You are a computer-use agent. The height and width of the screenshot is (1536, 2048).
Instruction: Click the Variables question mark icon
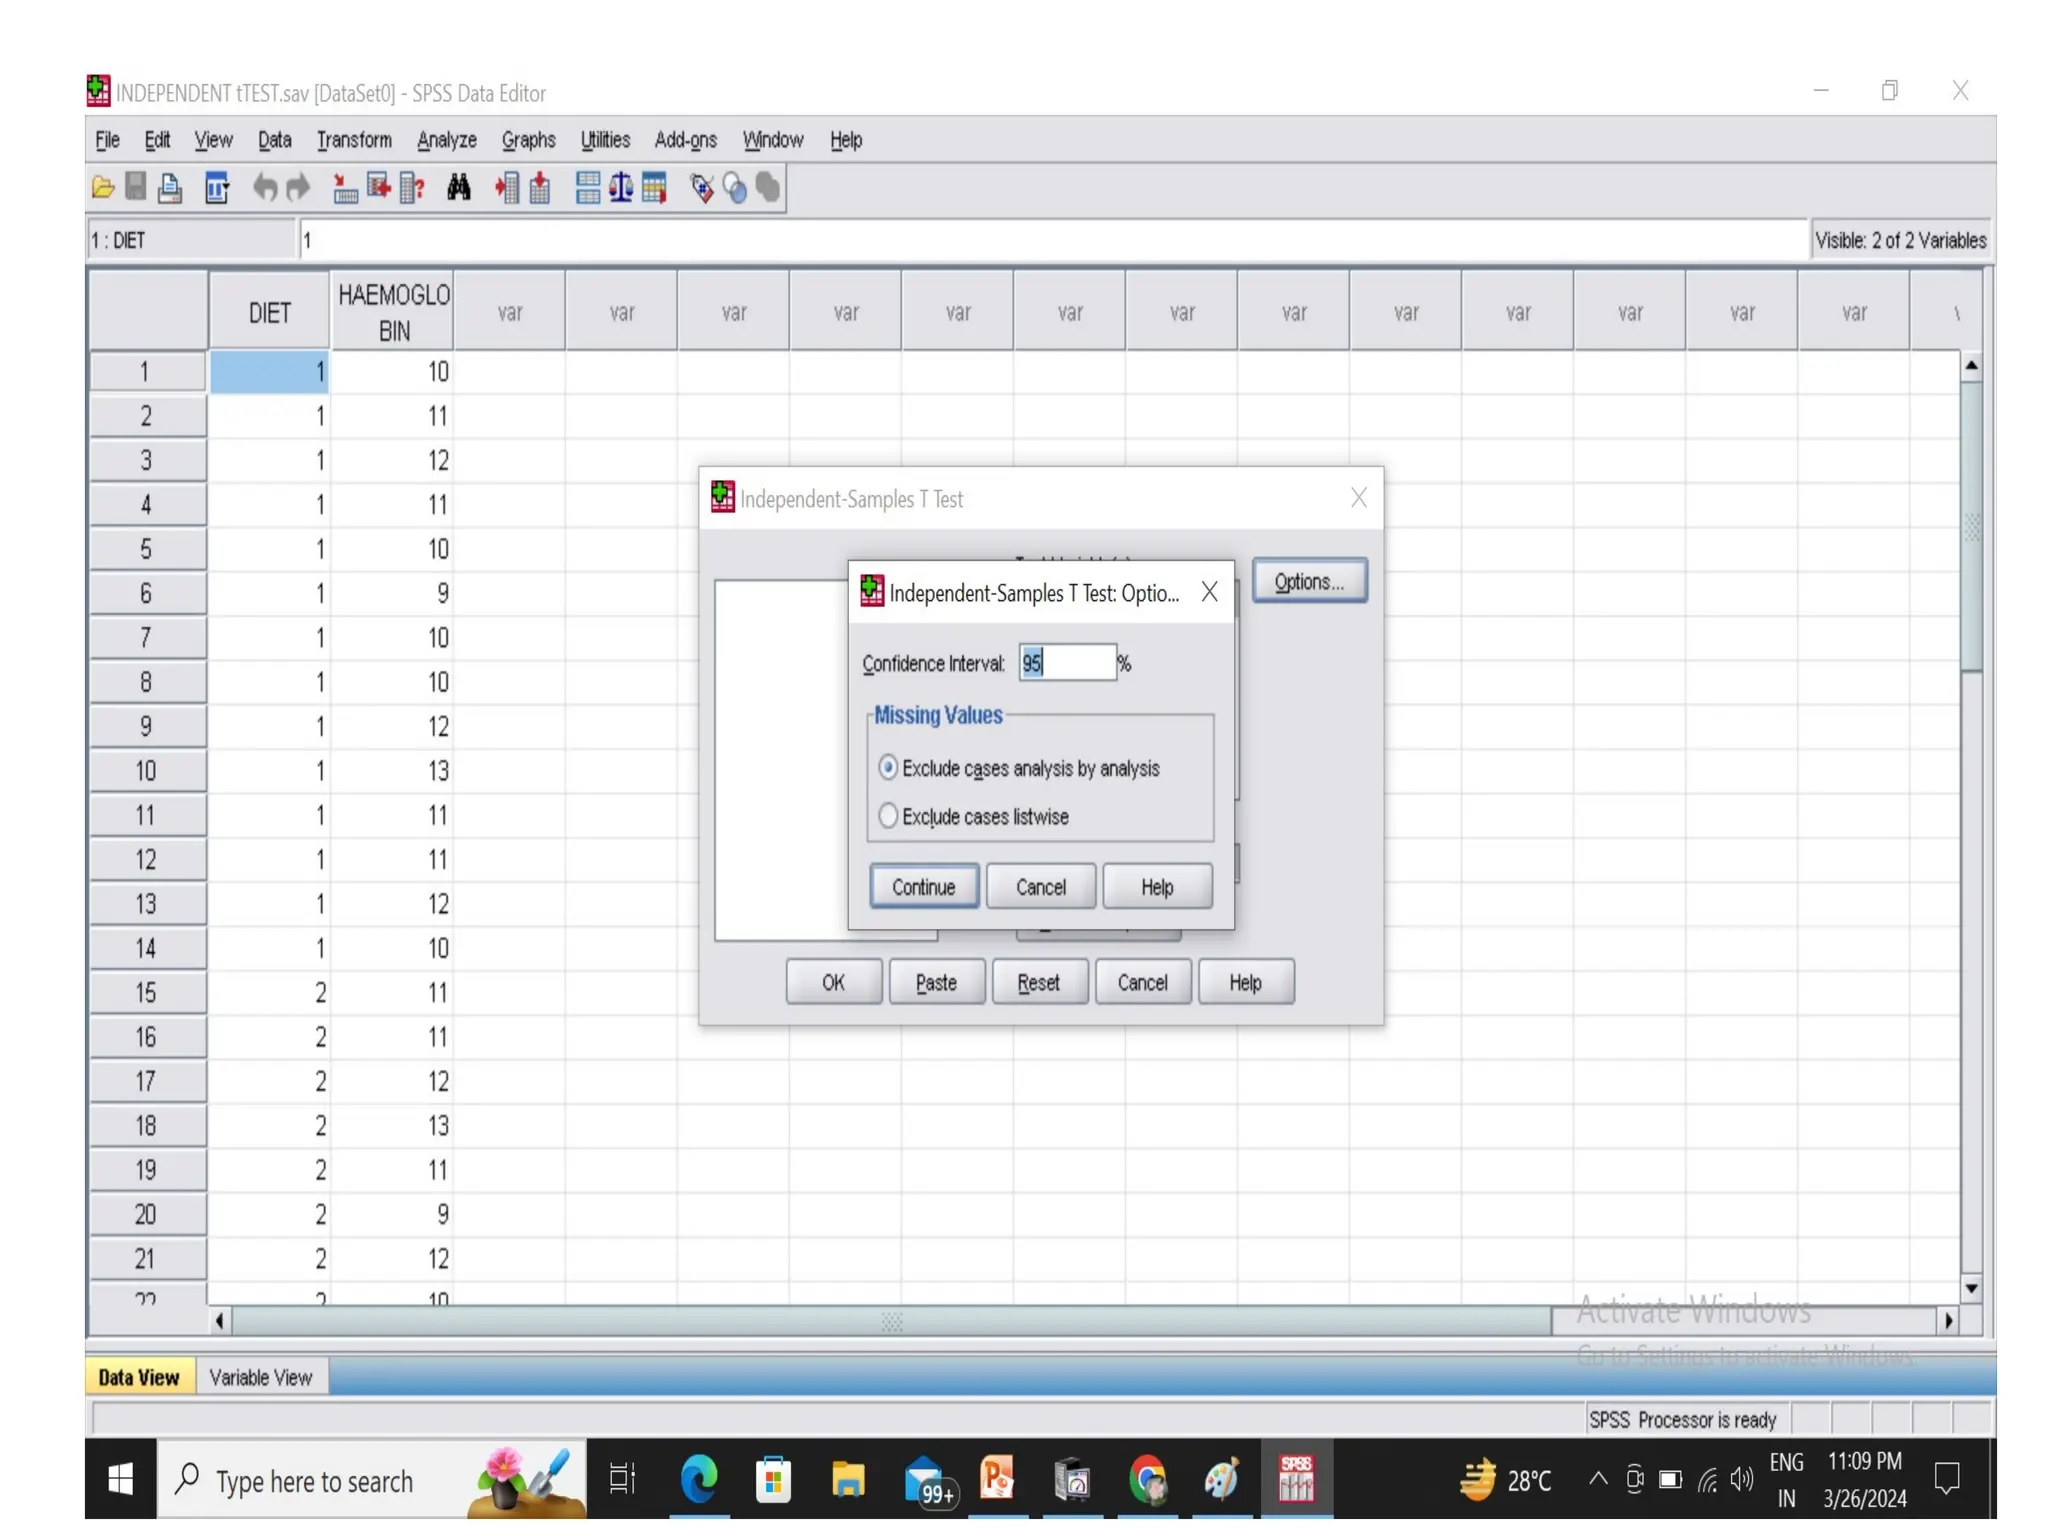412,187
